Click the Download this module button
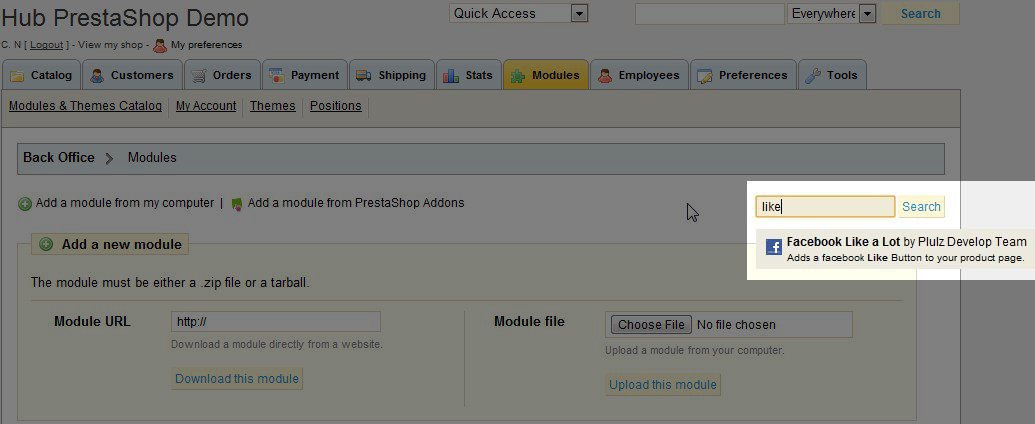This screenshot has width=1035, height=424. (x=237, y=379)
